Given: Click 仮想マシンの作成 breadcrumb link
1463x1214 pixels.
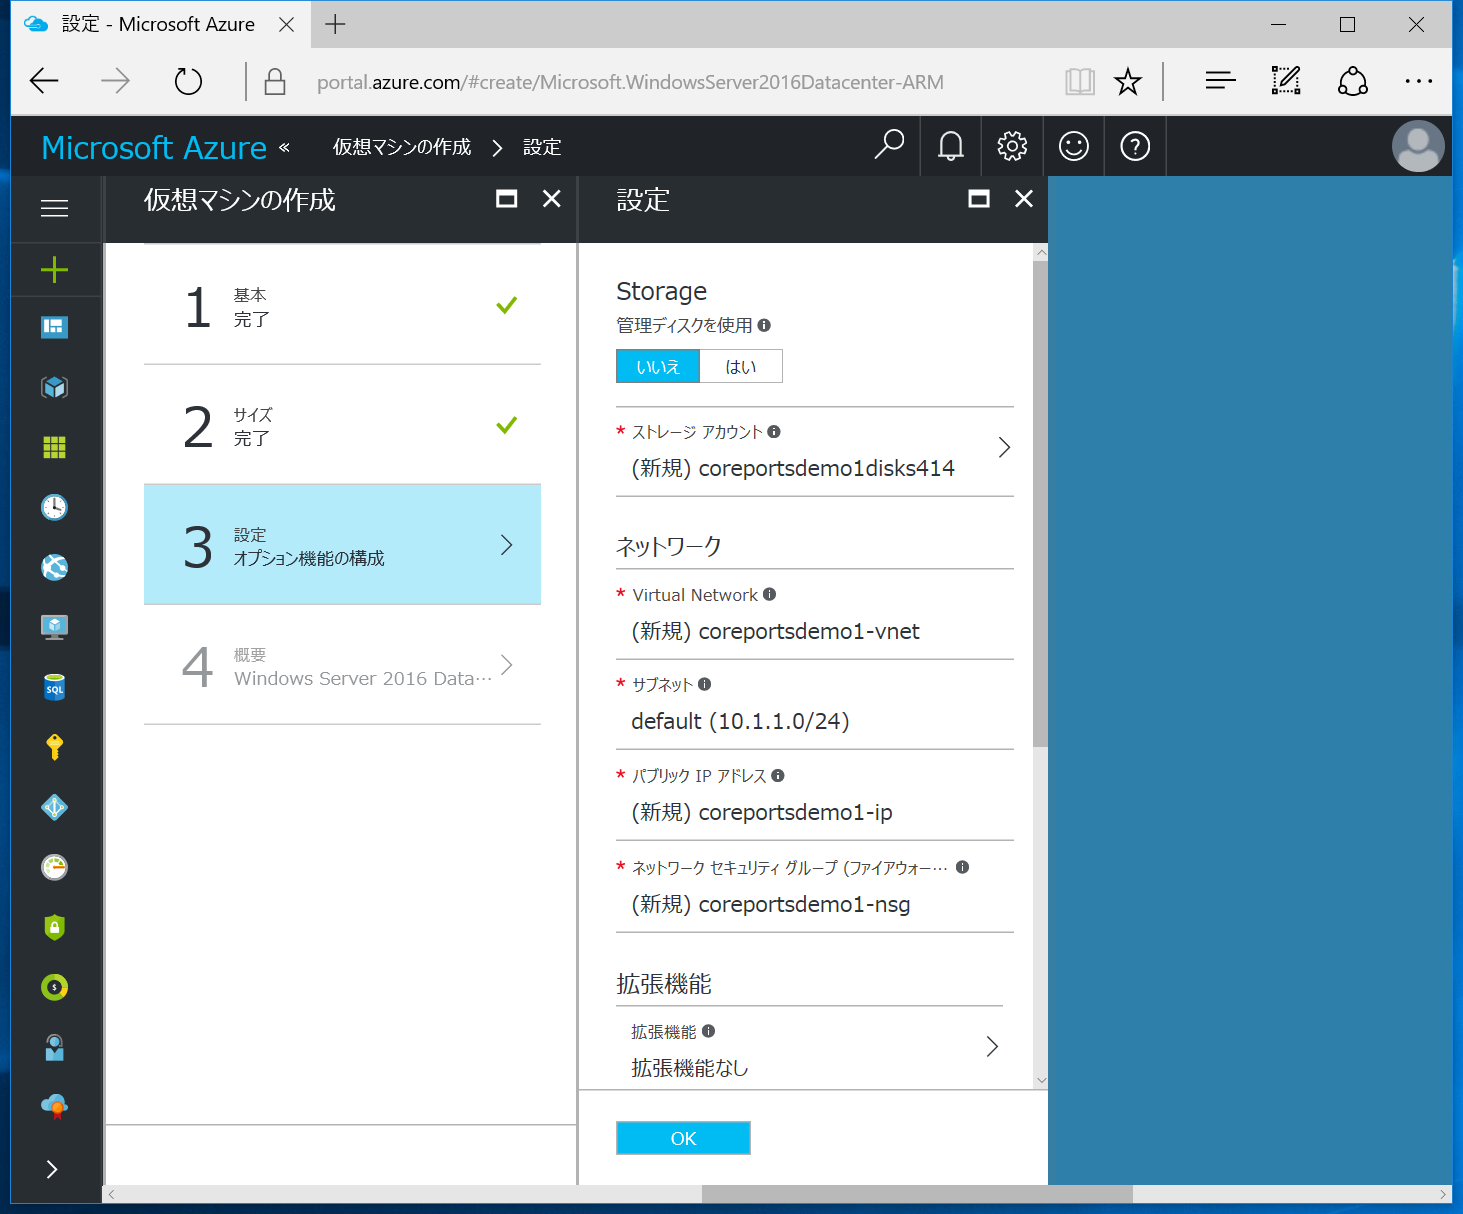Looking at the screenshot, I should pos(402,147).
